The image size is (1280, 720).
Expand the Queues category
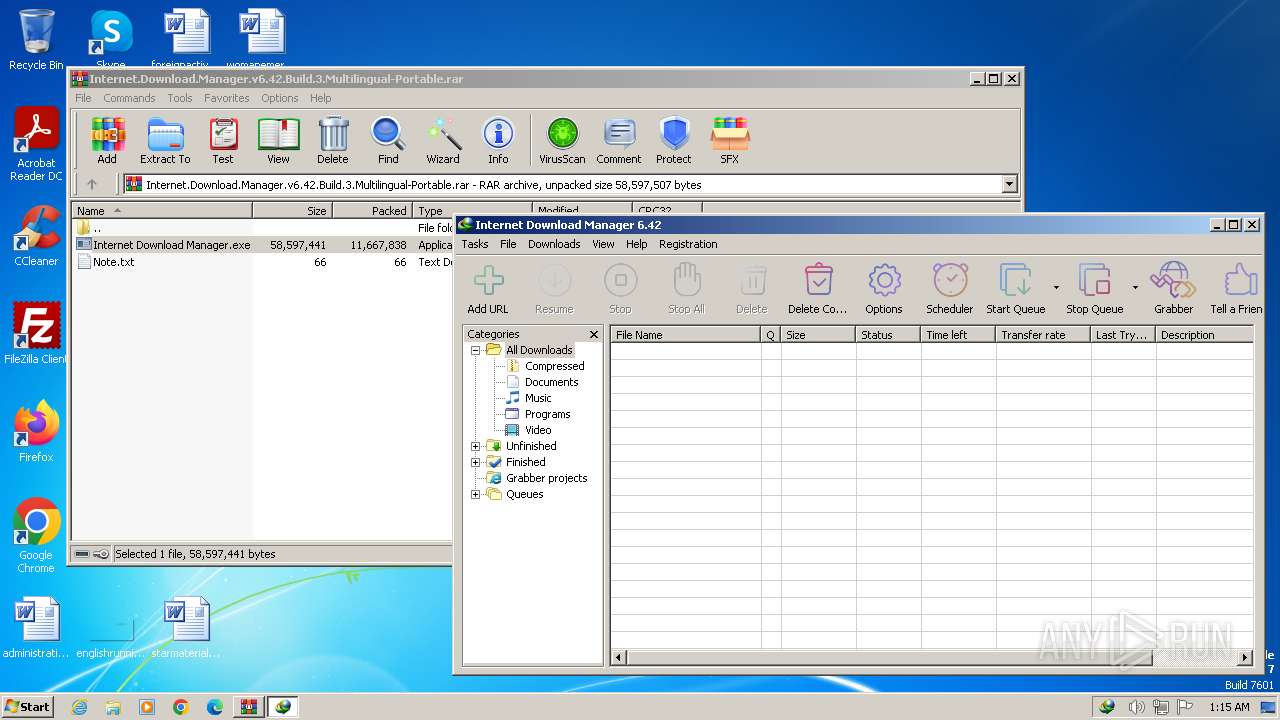point(476,494)
